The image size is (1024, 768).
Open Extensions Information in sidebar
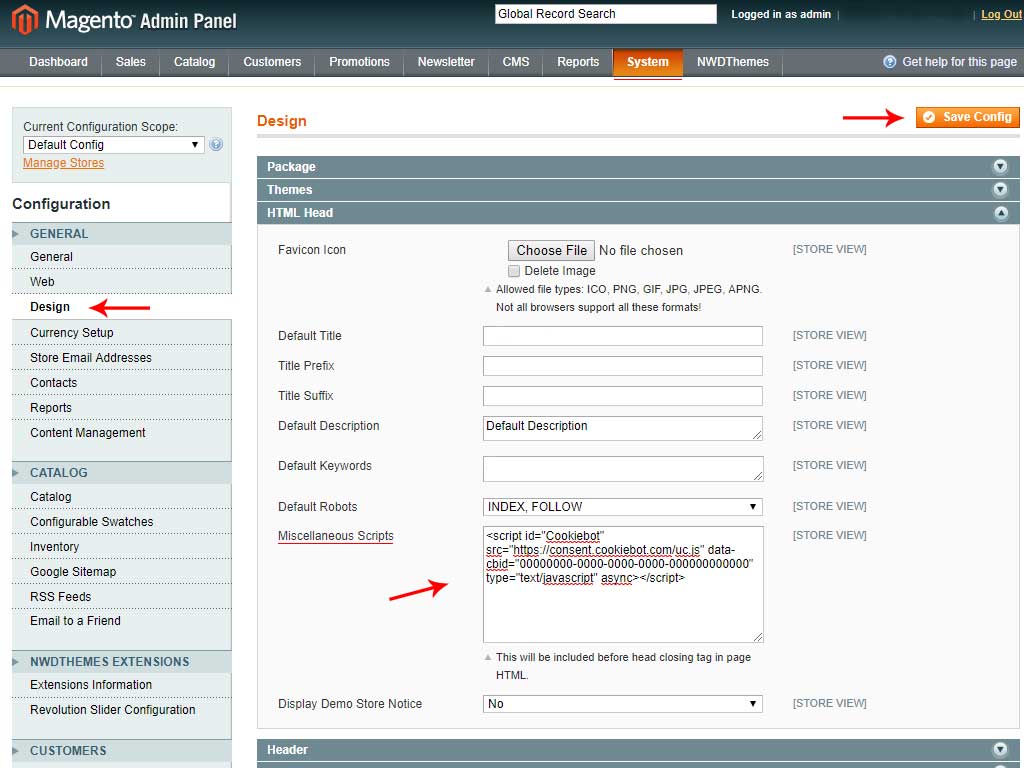[91, 684]
